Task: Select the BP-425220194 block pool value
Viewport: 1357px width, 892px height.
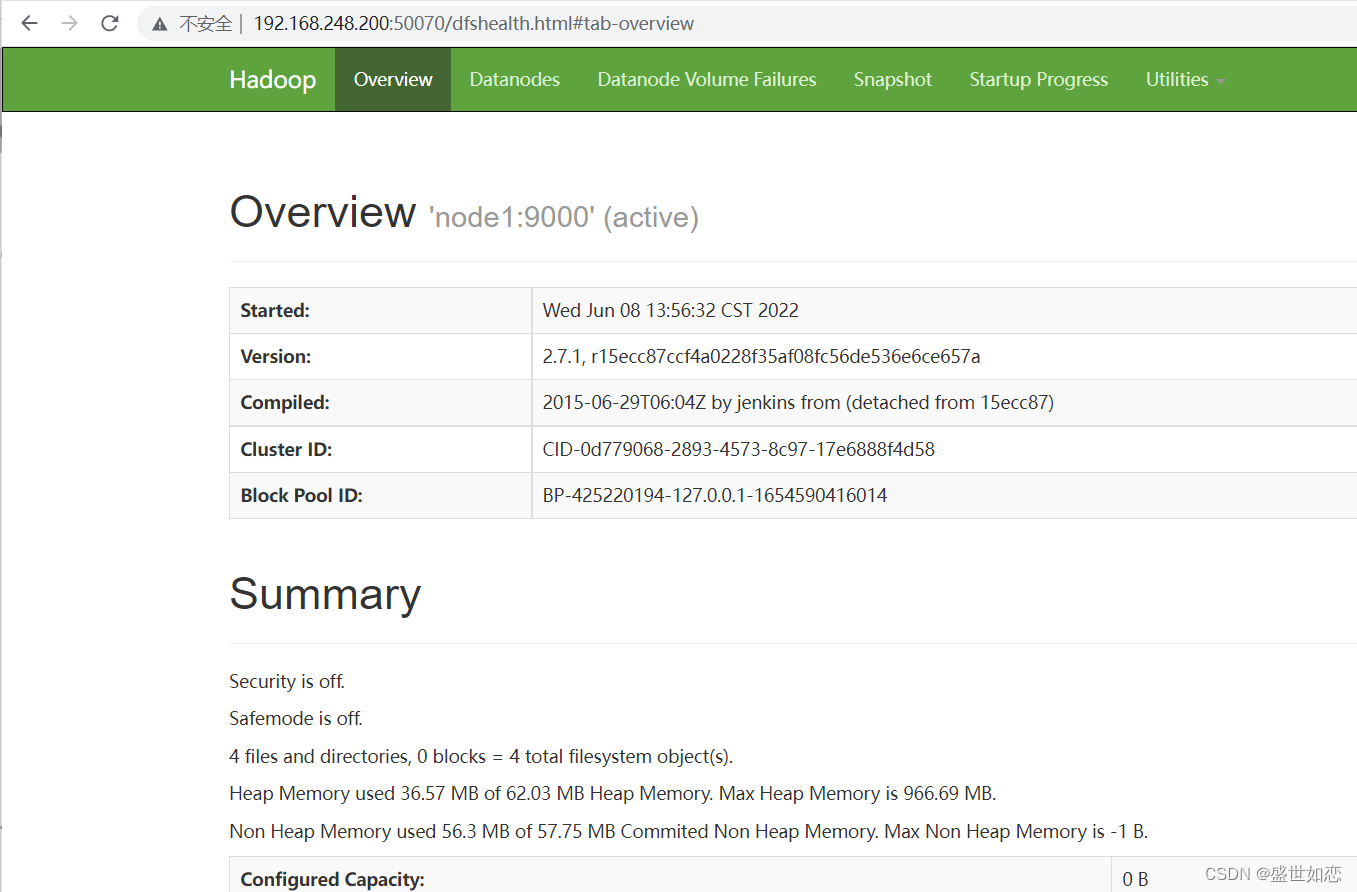Action: [x=715, y=495]
